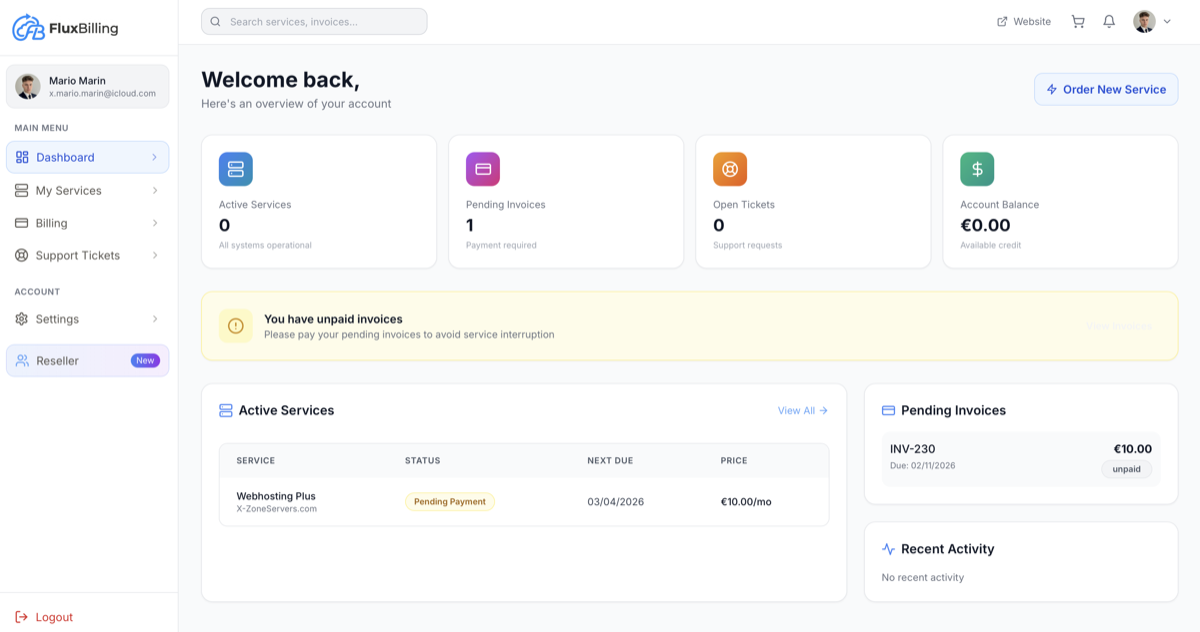Image resolution: width=1200 pixels, height=632 pixels.
Task: Click the green Account Balance dollar icon
Action: pos(976,169)
